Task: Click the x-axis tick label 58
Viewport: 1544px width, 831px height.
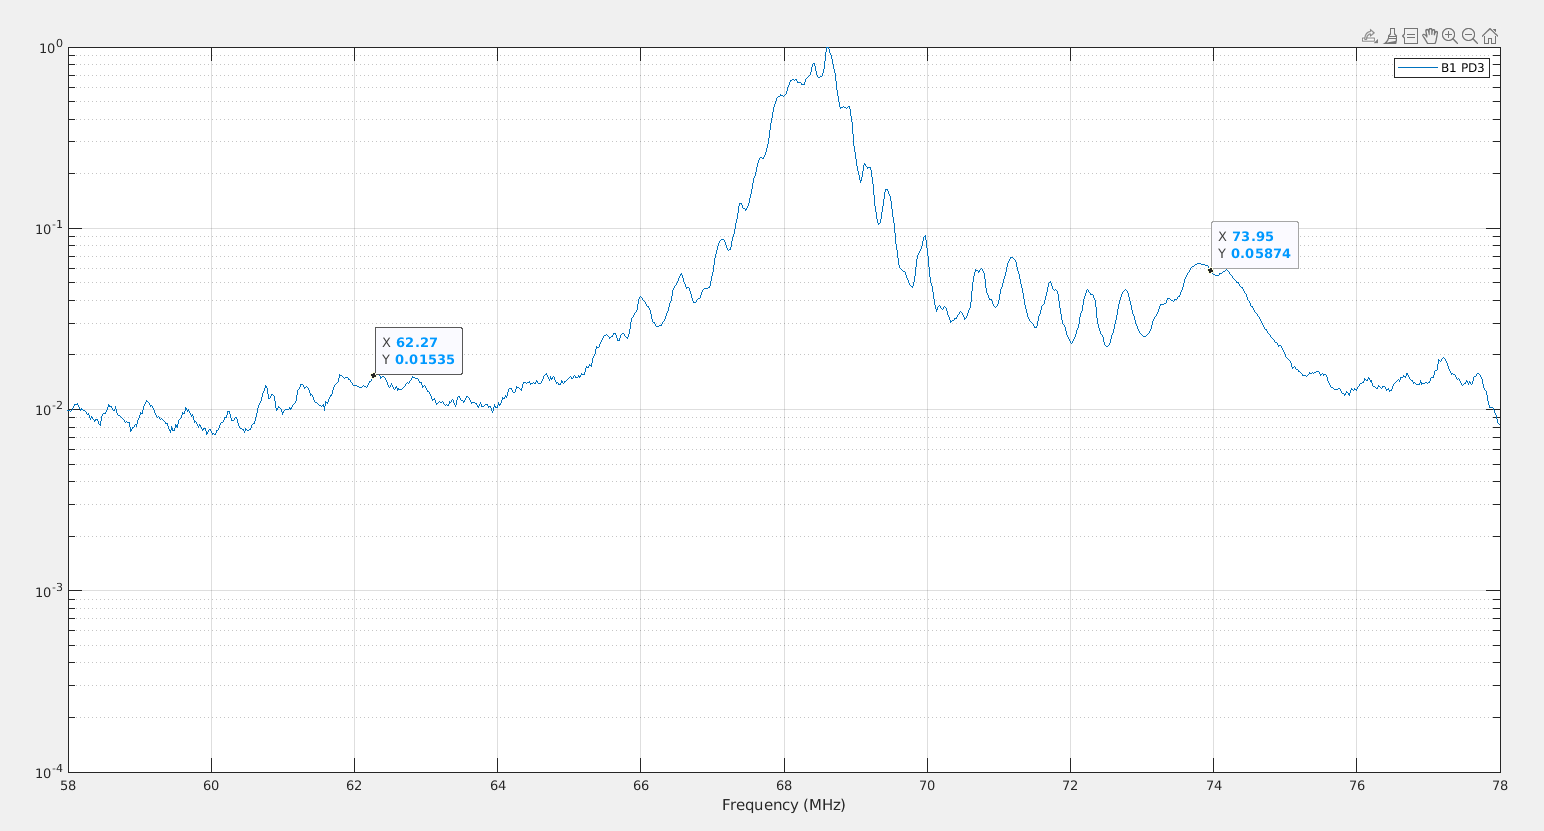Action: point(68,785)
